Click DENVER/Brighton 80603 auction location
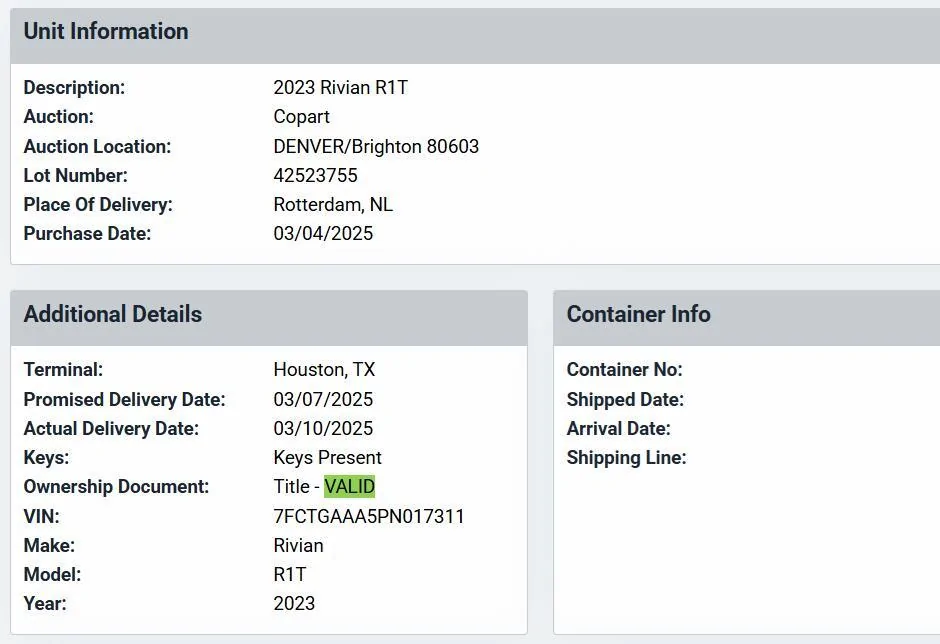The height and width of the screenshot is (644, 940). click(376, 146)
